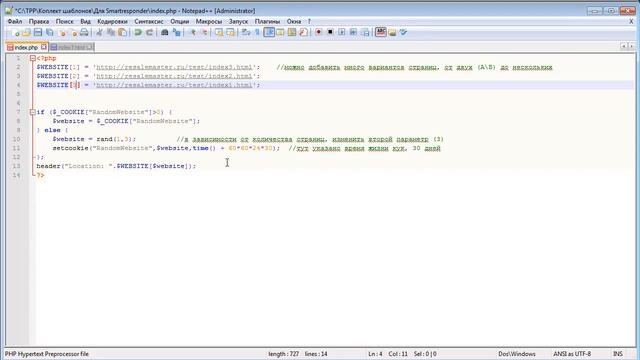Close the inactive second tab via its X
This screenshot has height=360, width=640.
point(90,47)
